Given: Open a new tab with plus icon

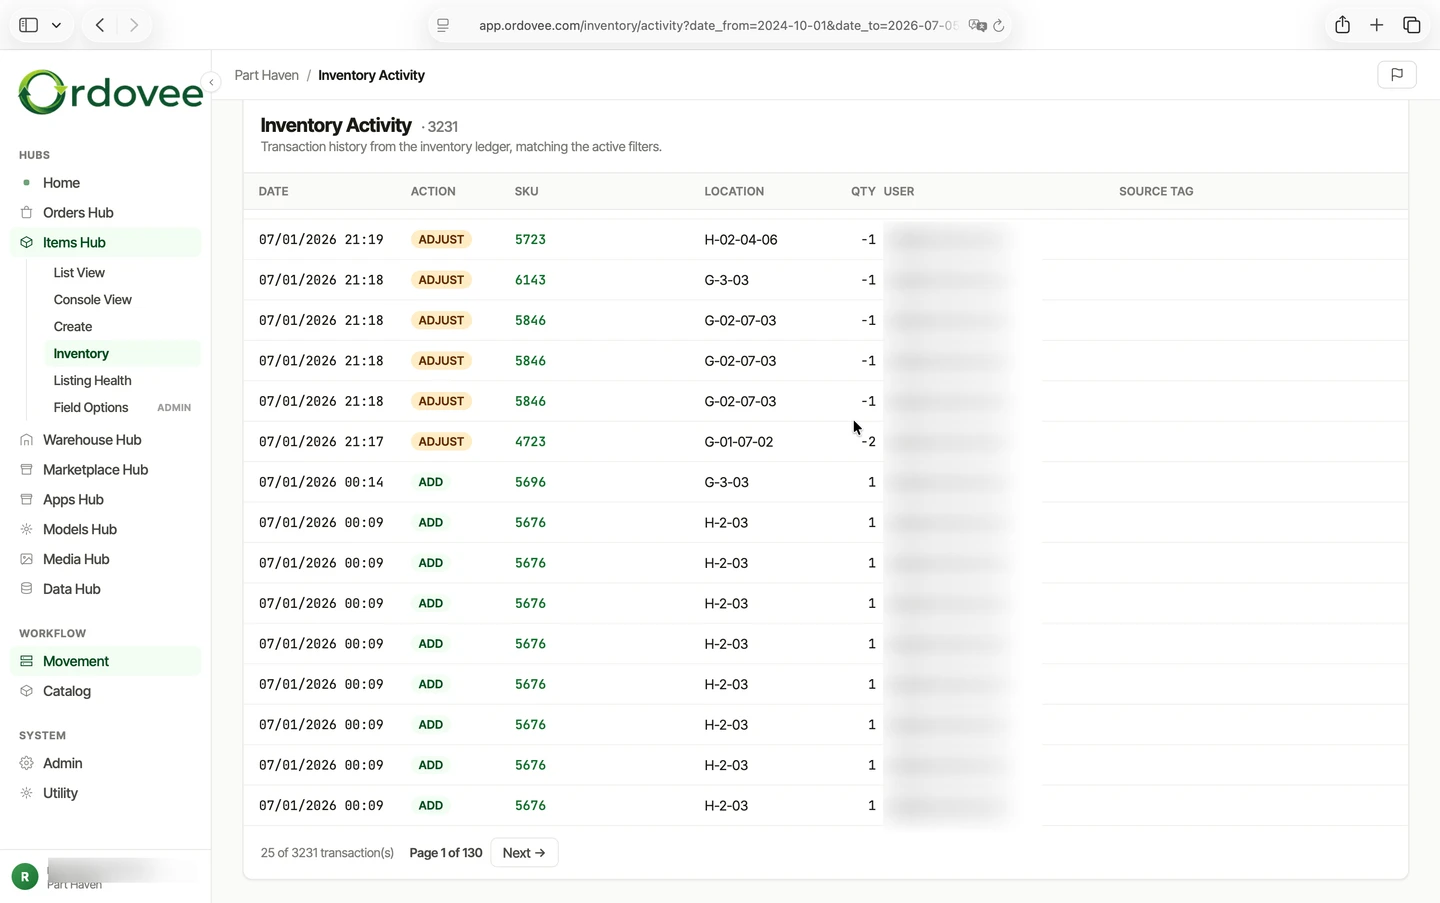Looking at the screenshot, I should tap(1376, 25).
